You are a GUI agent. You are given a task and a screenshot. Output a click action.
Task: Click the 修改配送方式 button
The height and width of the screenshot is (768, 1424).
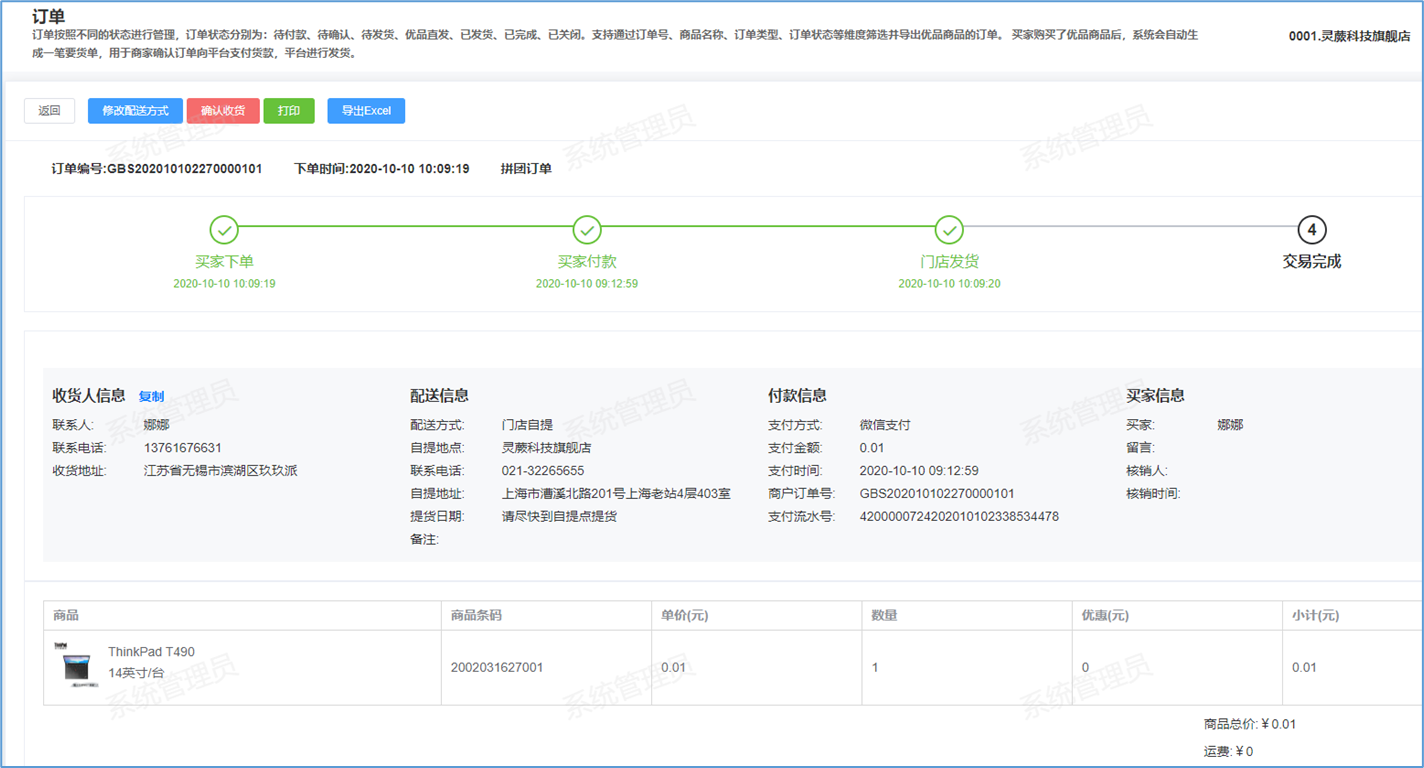point(135,111)
